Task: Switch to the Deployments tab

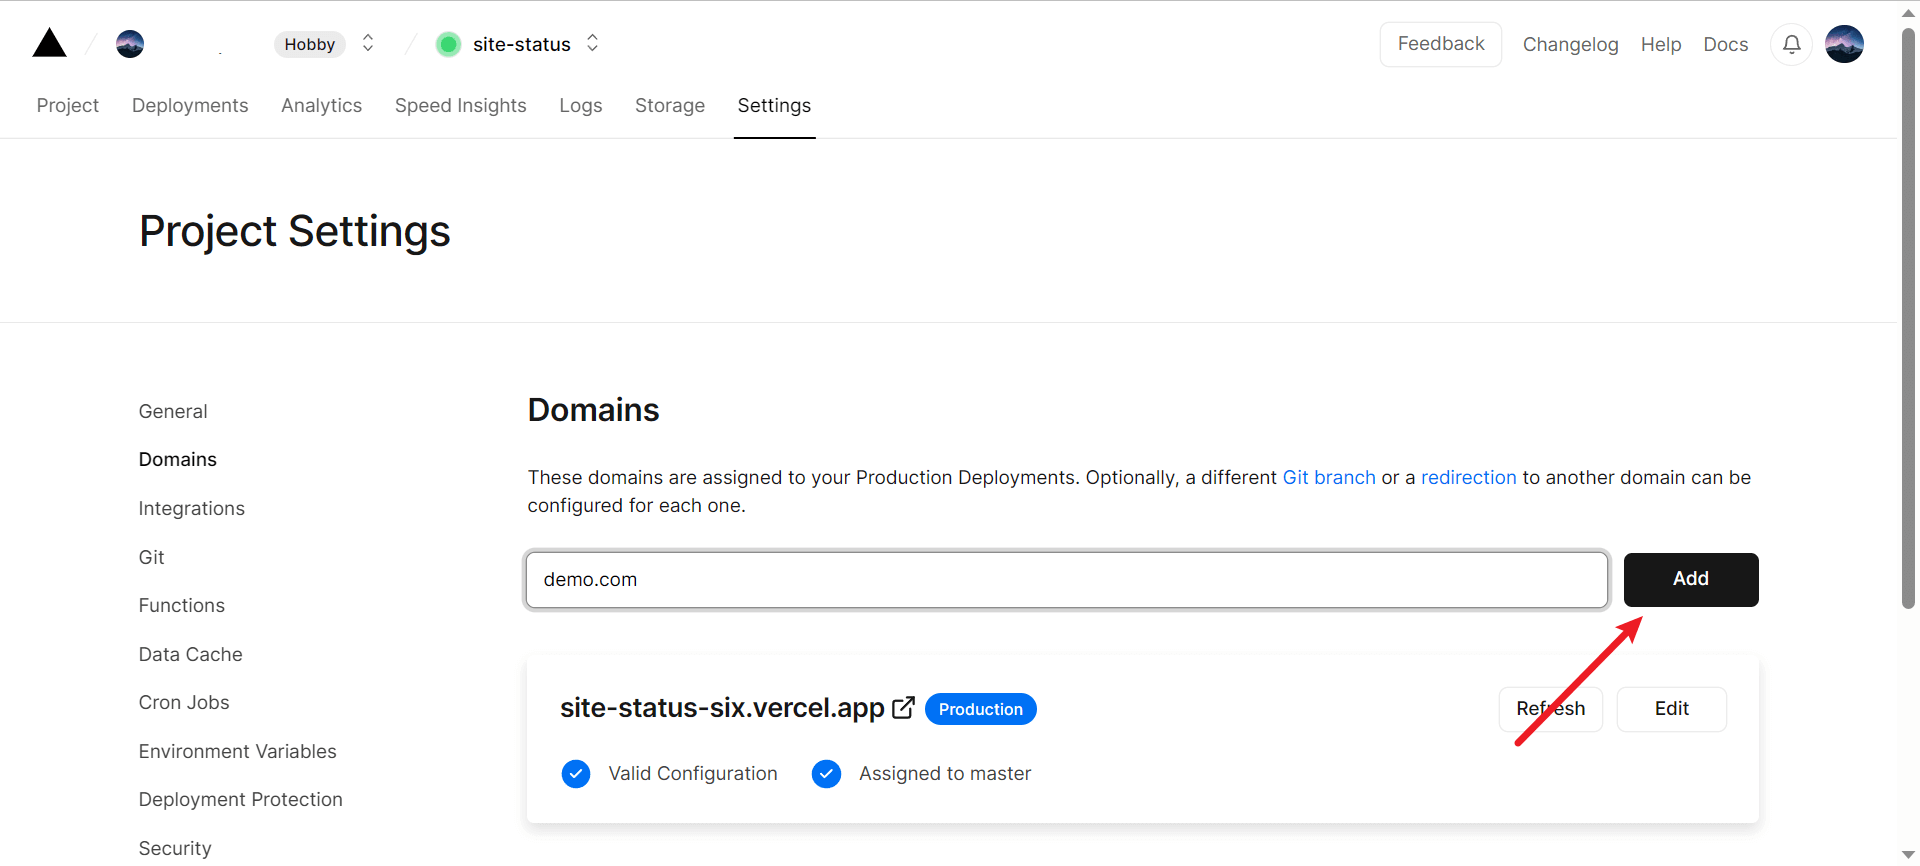Action: tap(190, 105)
